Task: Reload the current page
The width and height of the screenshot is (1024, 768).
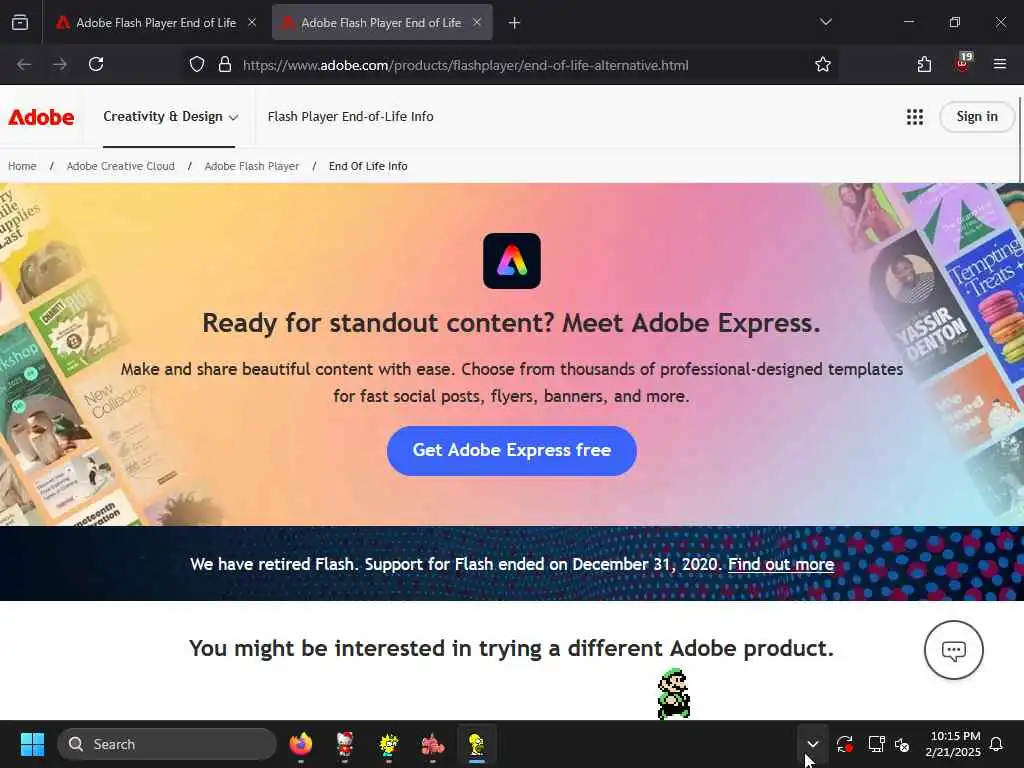Action: click(96, 64)
